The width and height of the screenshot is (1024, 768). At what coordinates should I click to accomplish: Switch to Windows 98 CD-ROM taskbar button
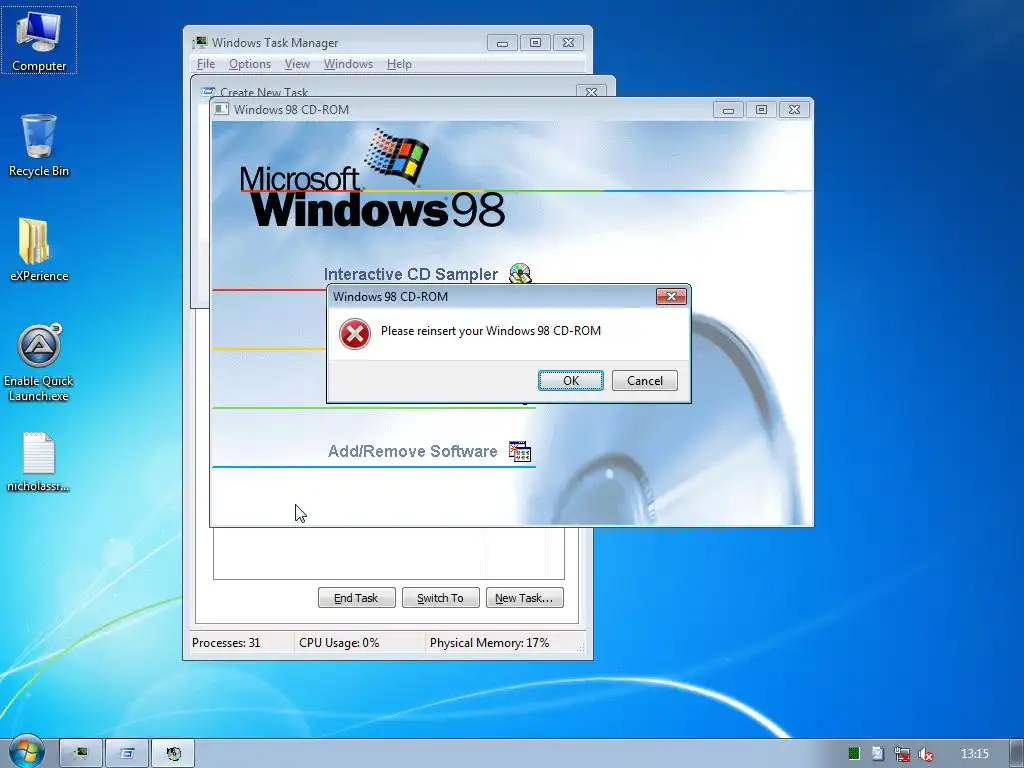point(174,754)
